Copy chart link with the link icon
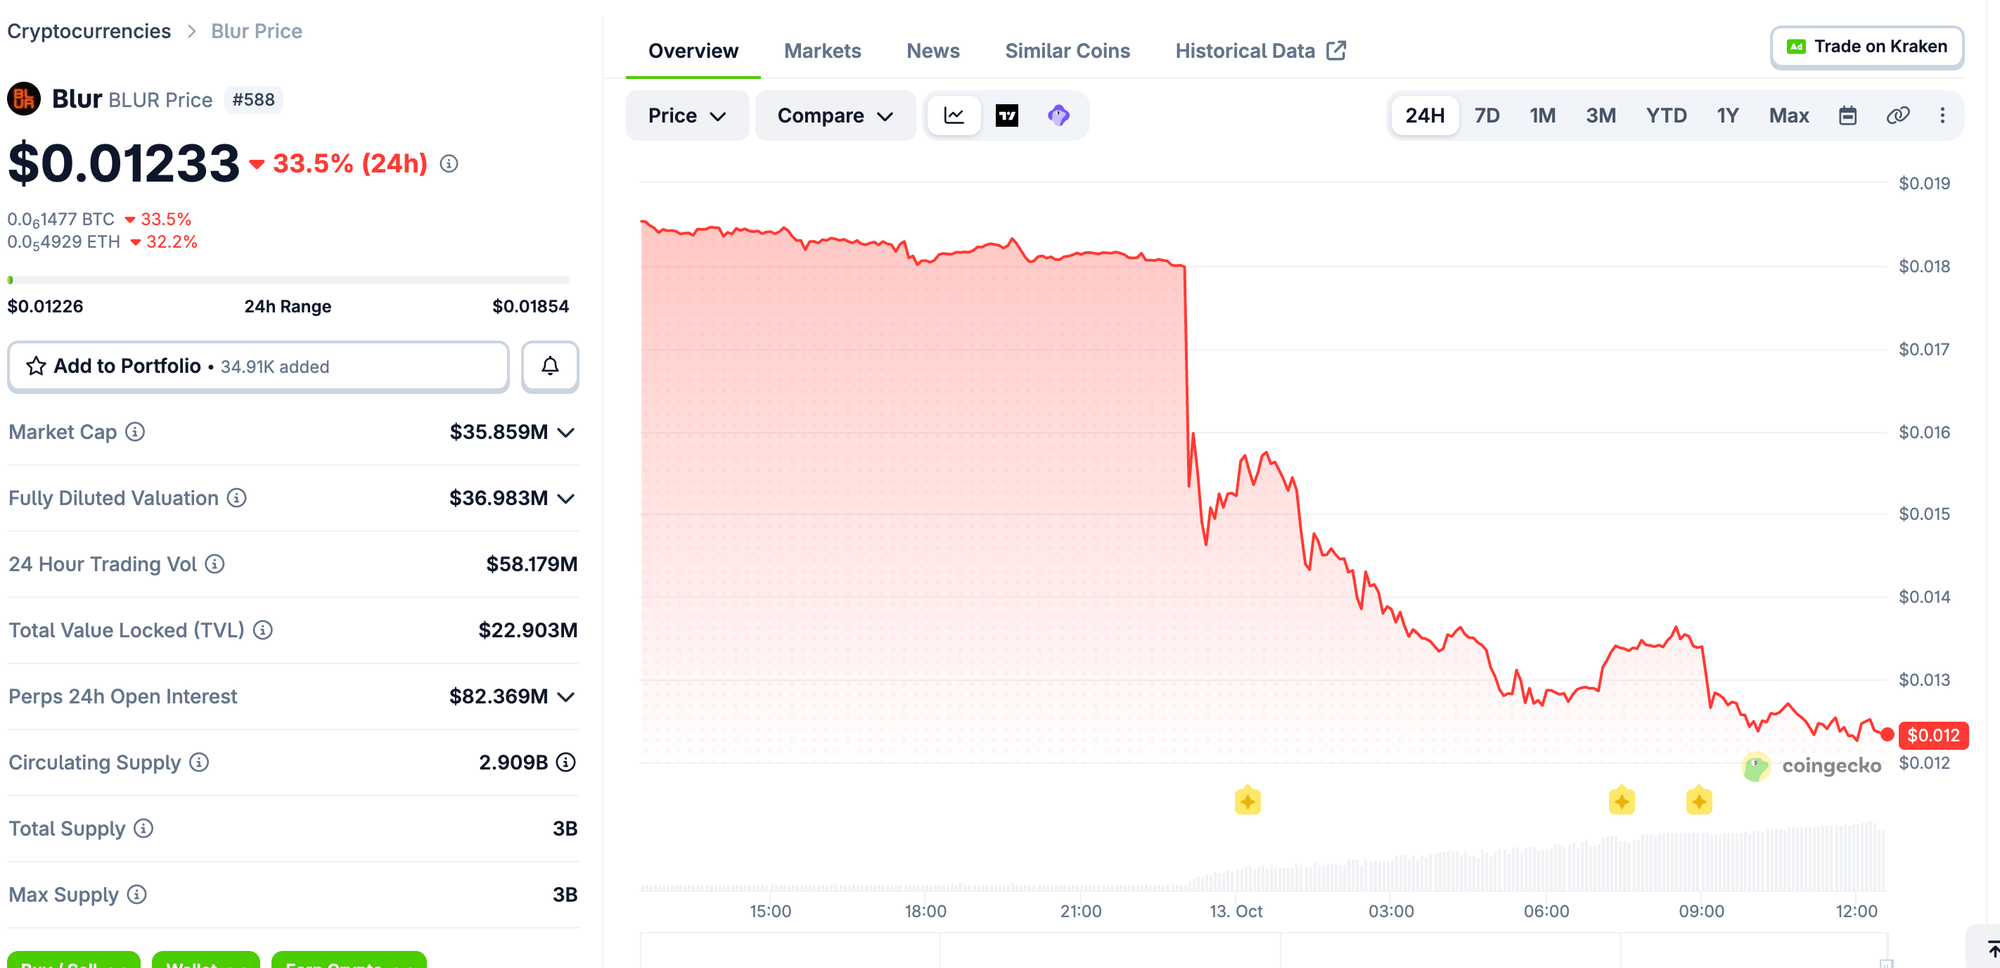The width and height of the screenshot is (2000, 968). (1898, 116)
